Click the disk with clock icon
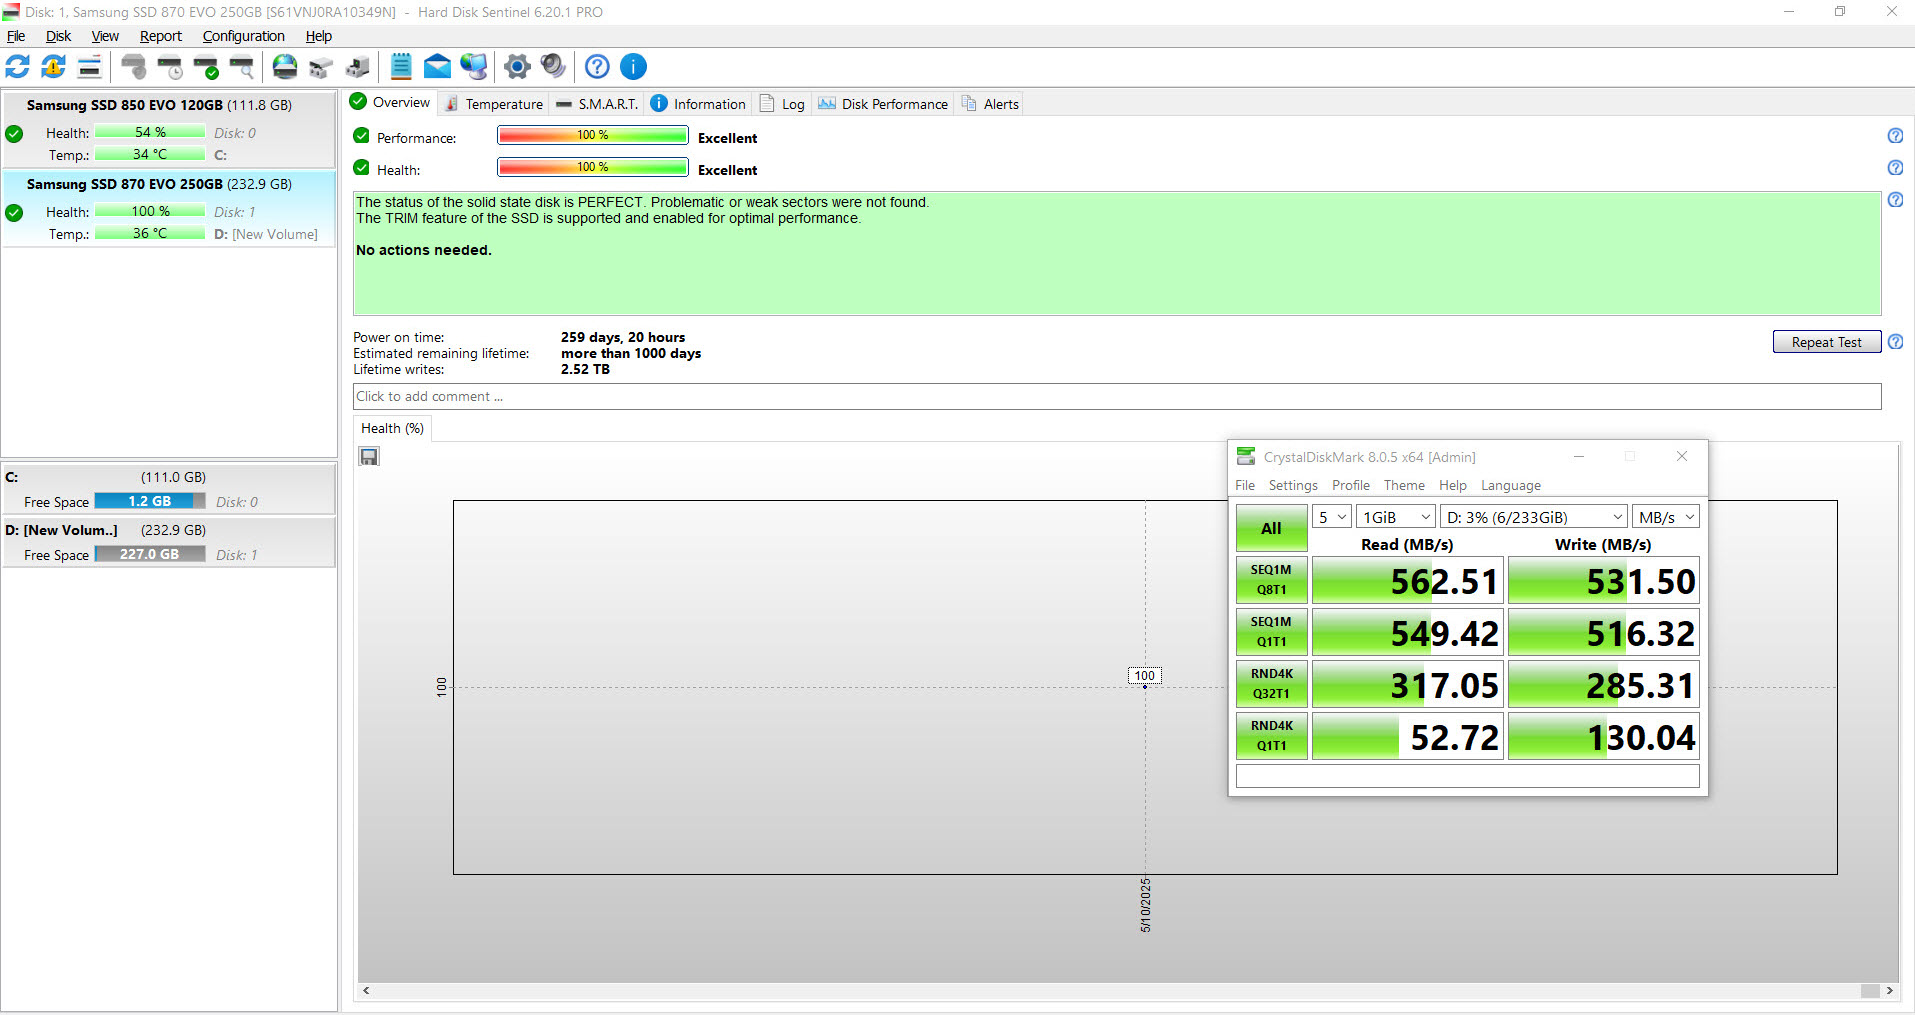Image resolution: width=1915 pixels, height=1015 pixels. (x=170, y=67)
